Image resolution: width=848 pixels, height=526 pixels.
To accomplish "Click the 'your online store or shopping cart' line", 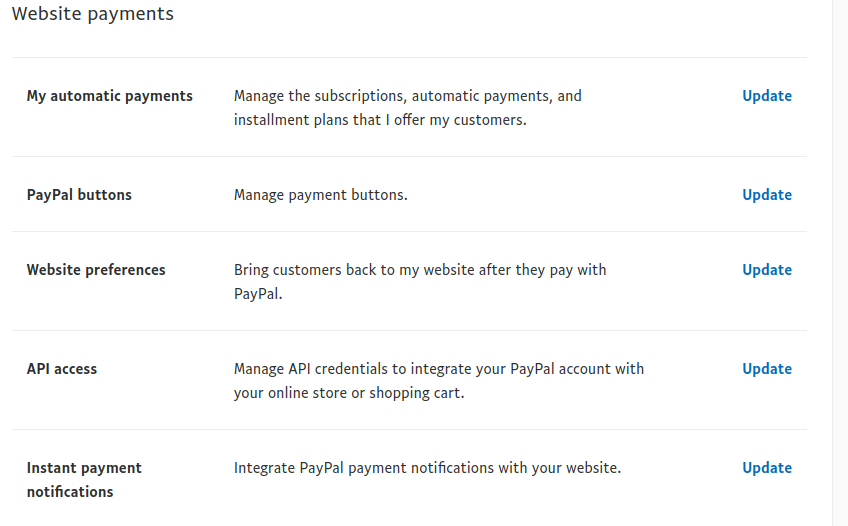I will (x=349, y=393).
